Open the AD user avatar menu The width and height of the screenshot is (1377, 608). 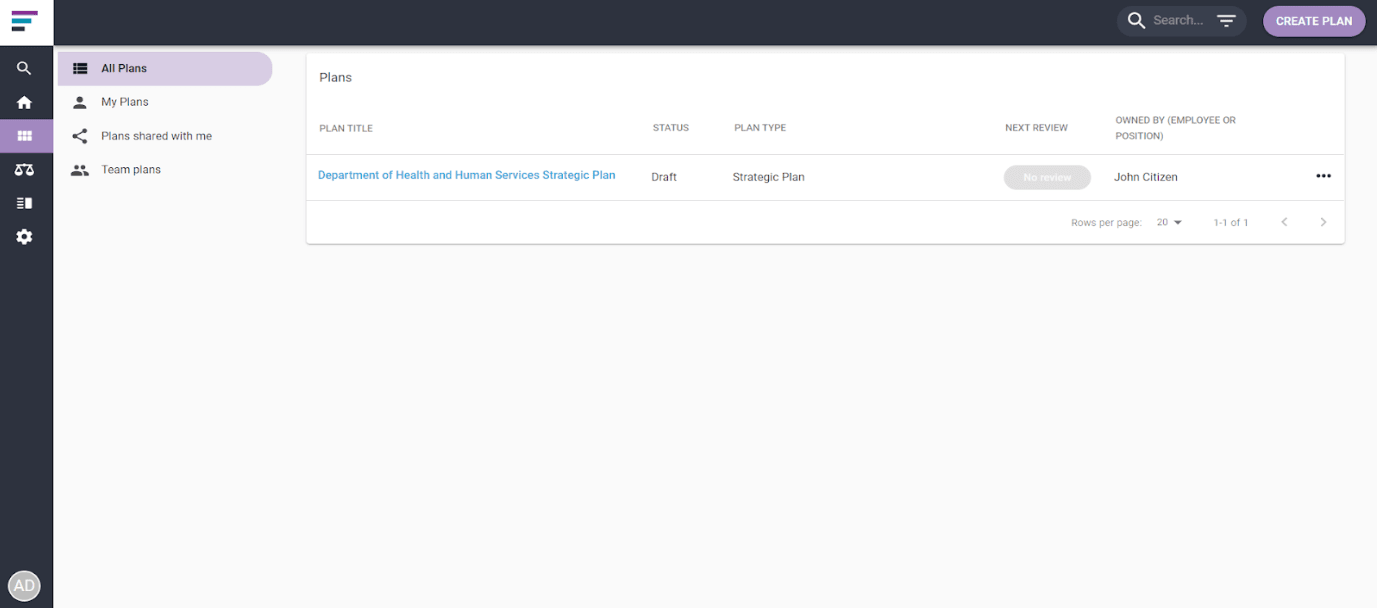pyautogui.click(x=24, y=586)
